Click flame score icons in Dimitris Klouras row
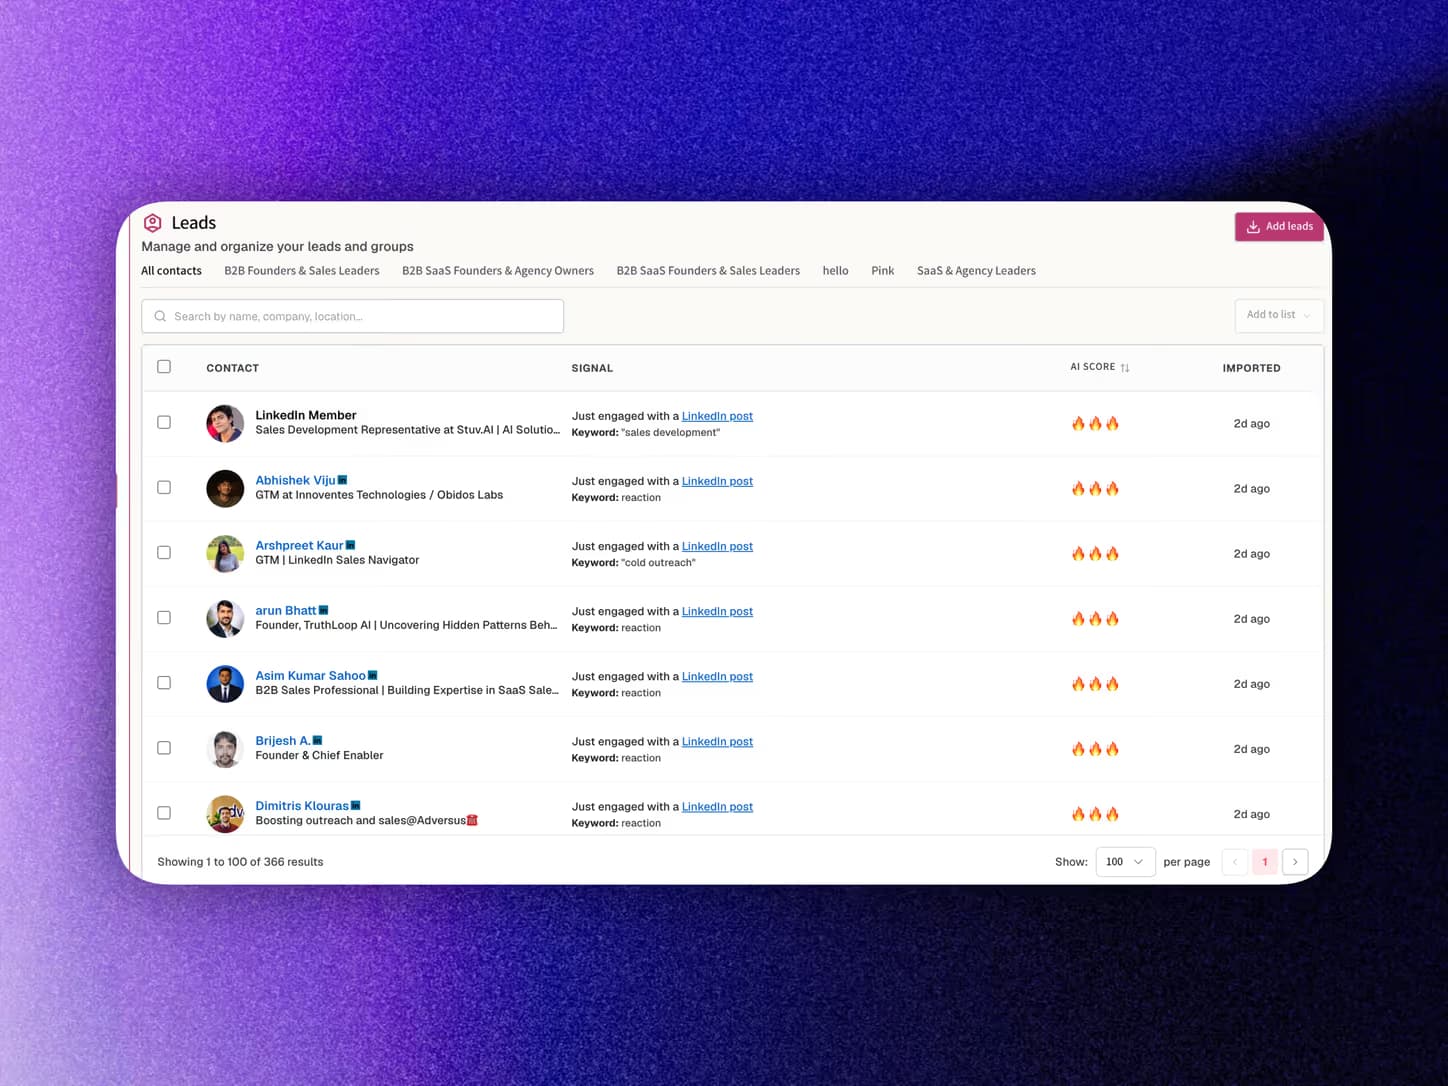 pyautogui.click(x=1095, y=813)
